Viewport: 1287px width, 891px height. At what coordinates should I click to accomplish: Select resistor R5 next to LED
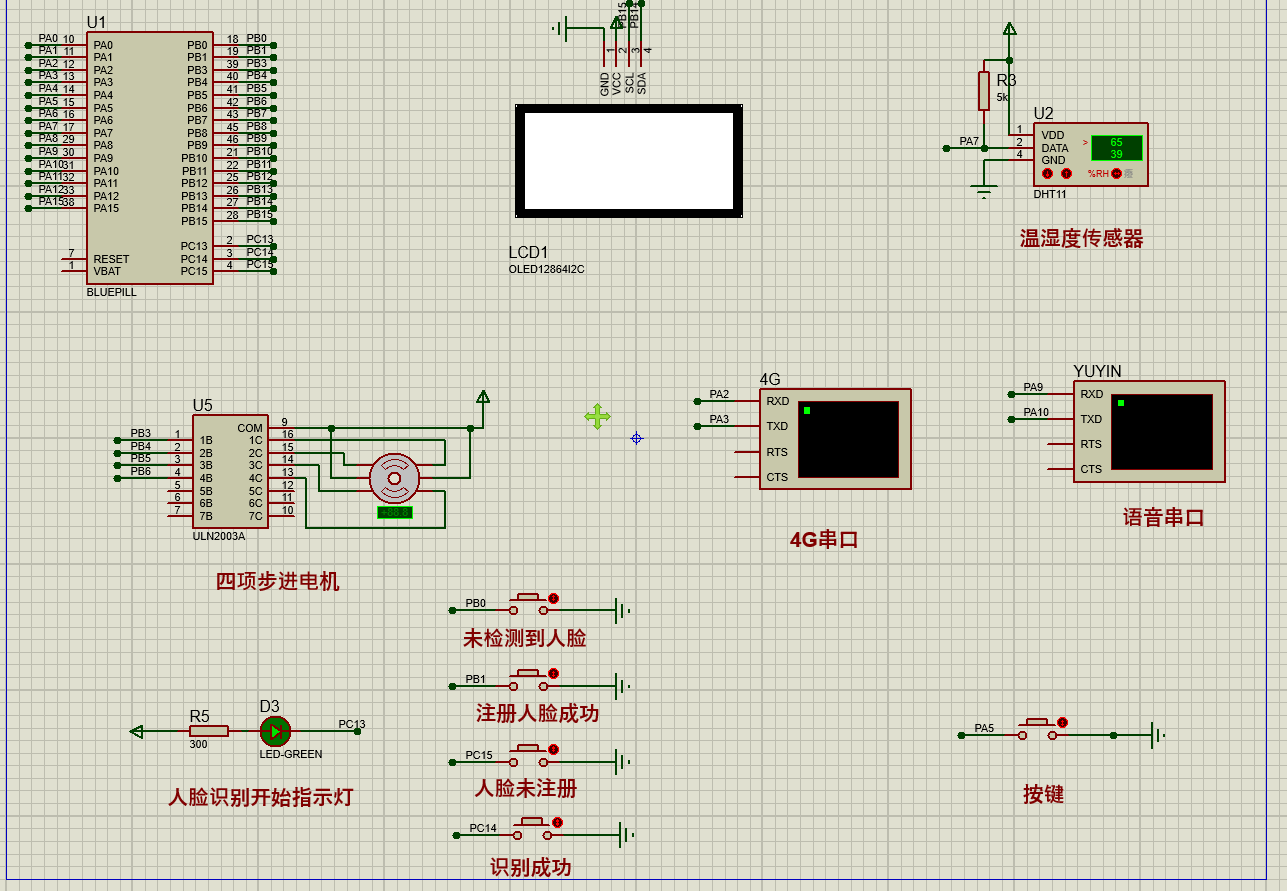coord(209,731)
